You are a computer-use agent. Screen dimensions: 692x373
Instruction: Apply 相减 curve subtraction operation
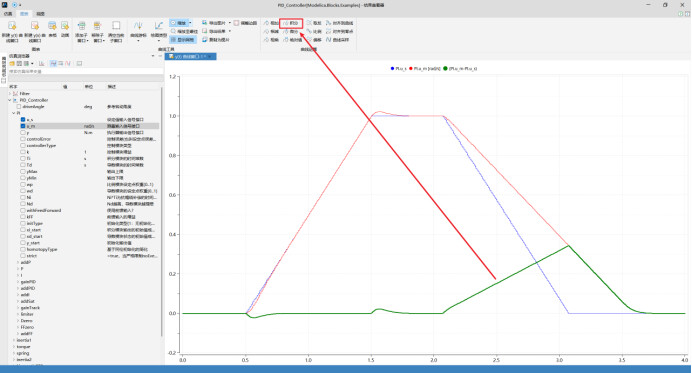click(x=271, y=31)
